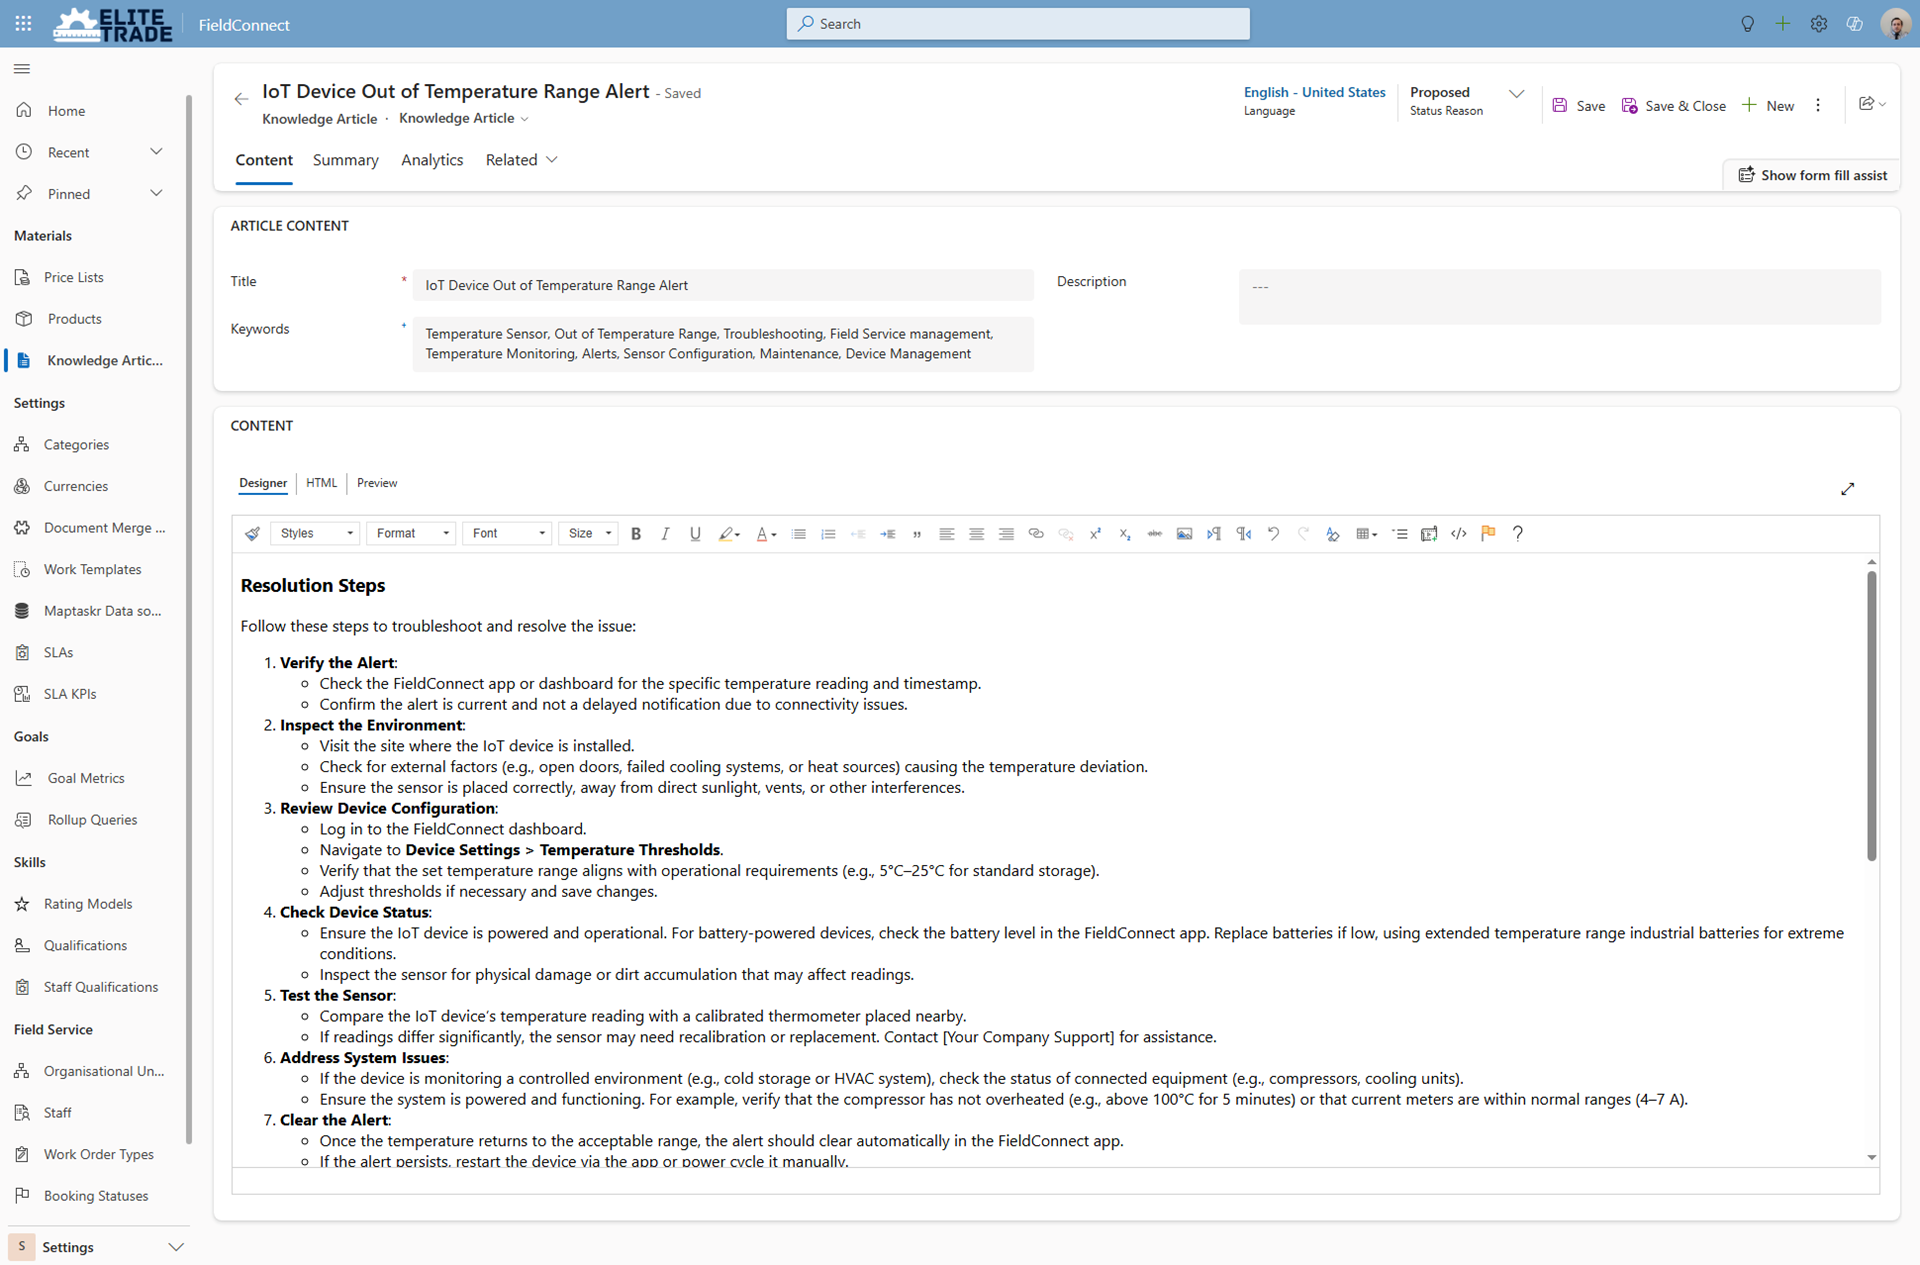Open font color picker in toolbar
Image resolution: width=1920 pixels, height=1265 pixels.
[x=766, y=534]
